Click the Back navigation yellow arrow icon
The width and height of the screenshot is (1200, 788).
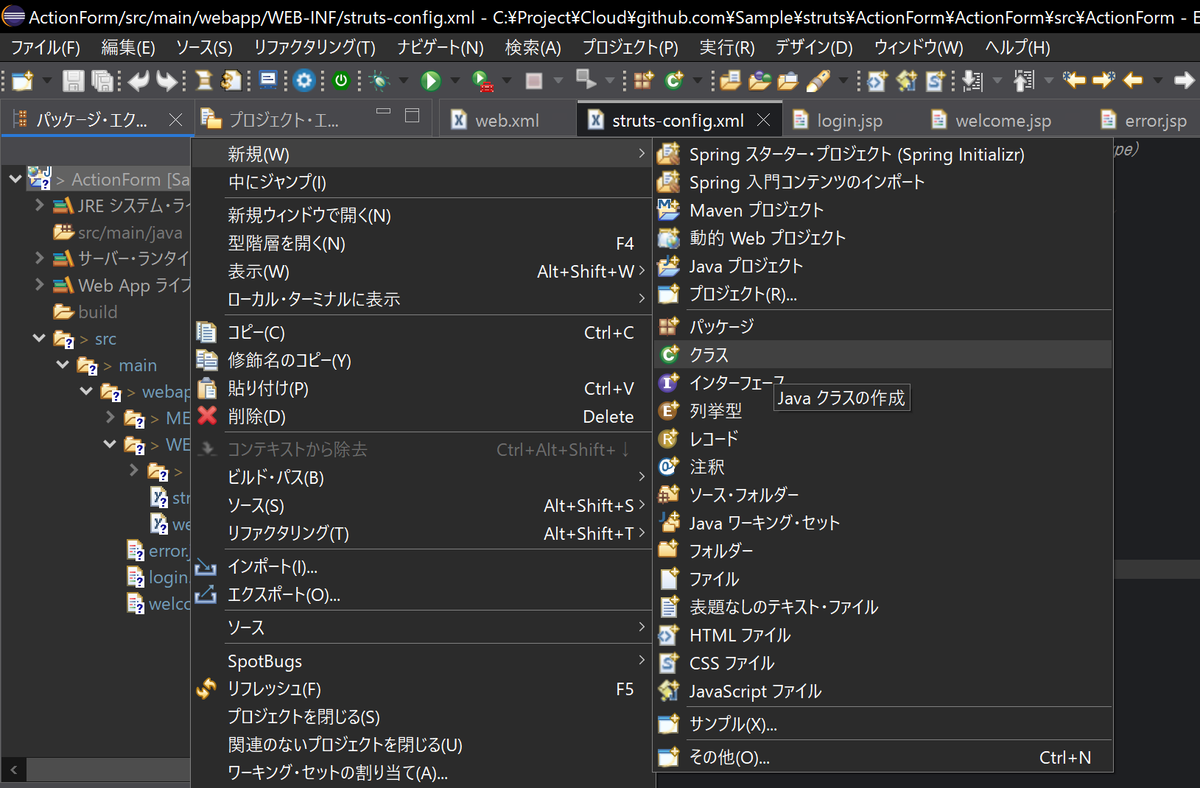pos(1133,81)
